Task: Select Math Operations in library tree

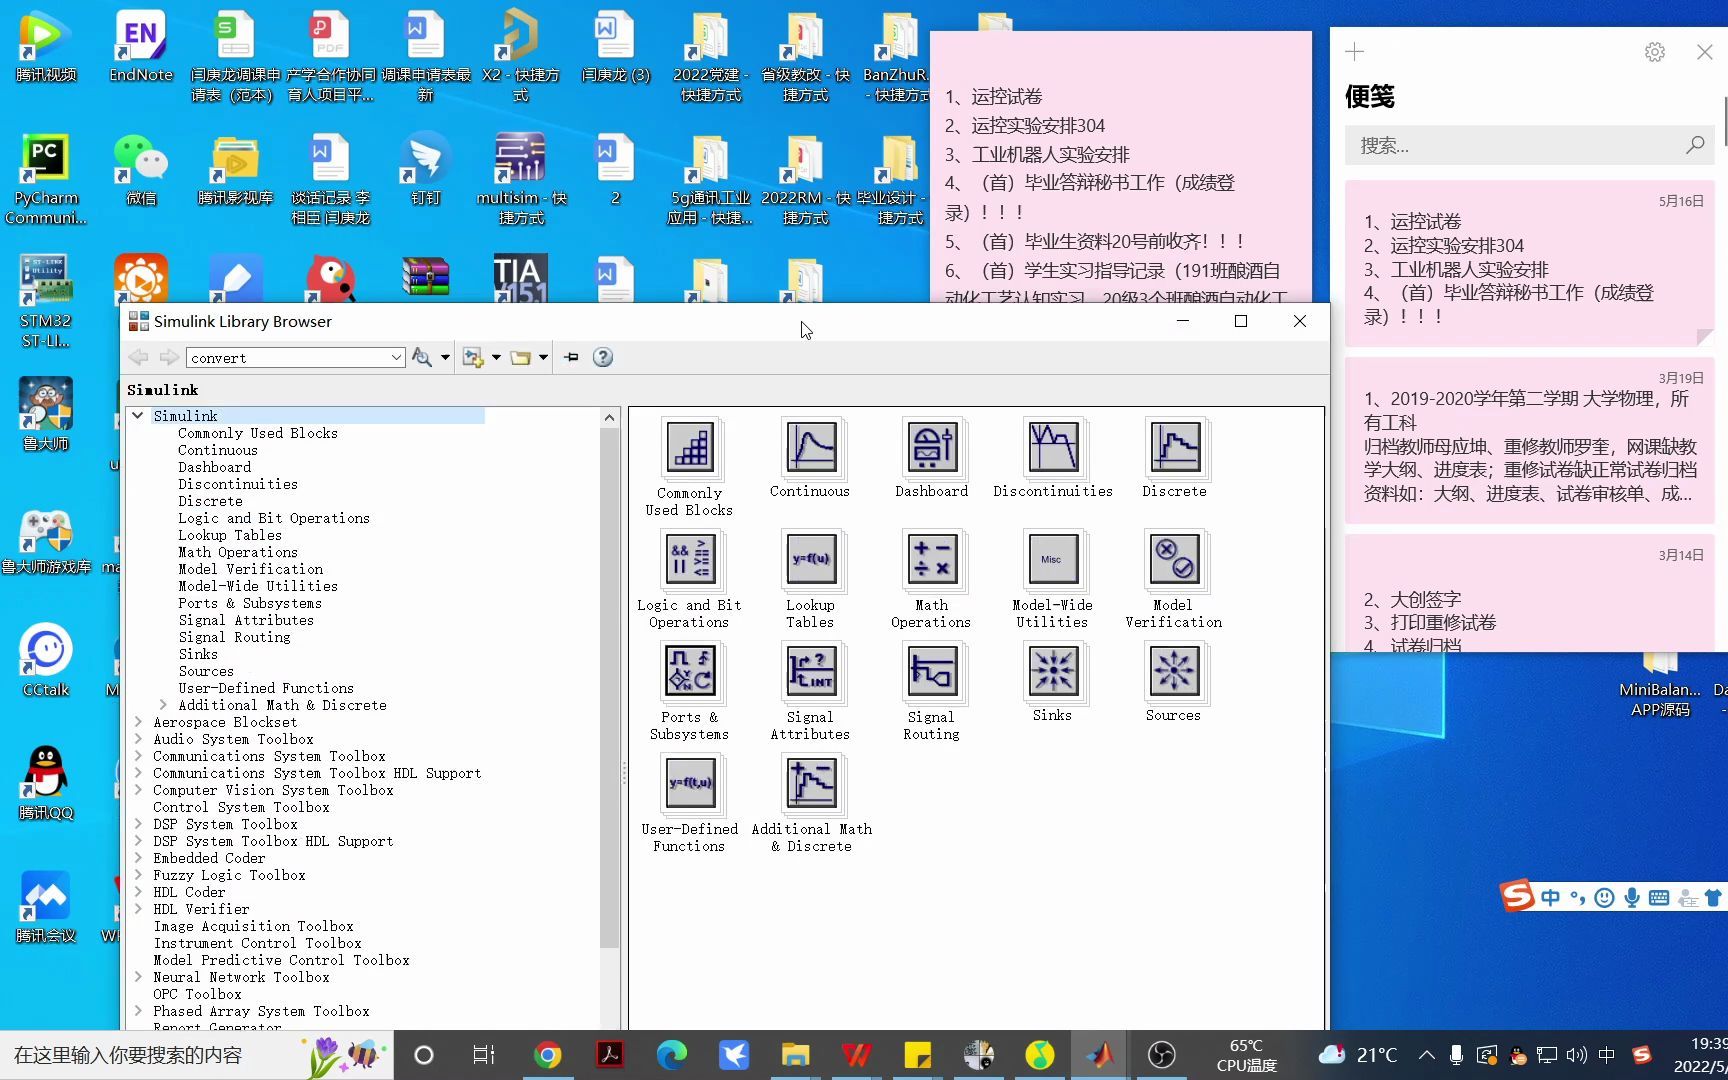Action: coord(237,552)
